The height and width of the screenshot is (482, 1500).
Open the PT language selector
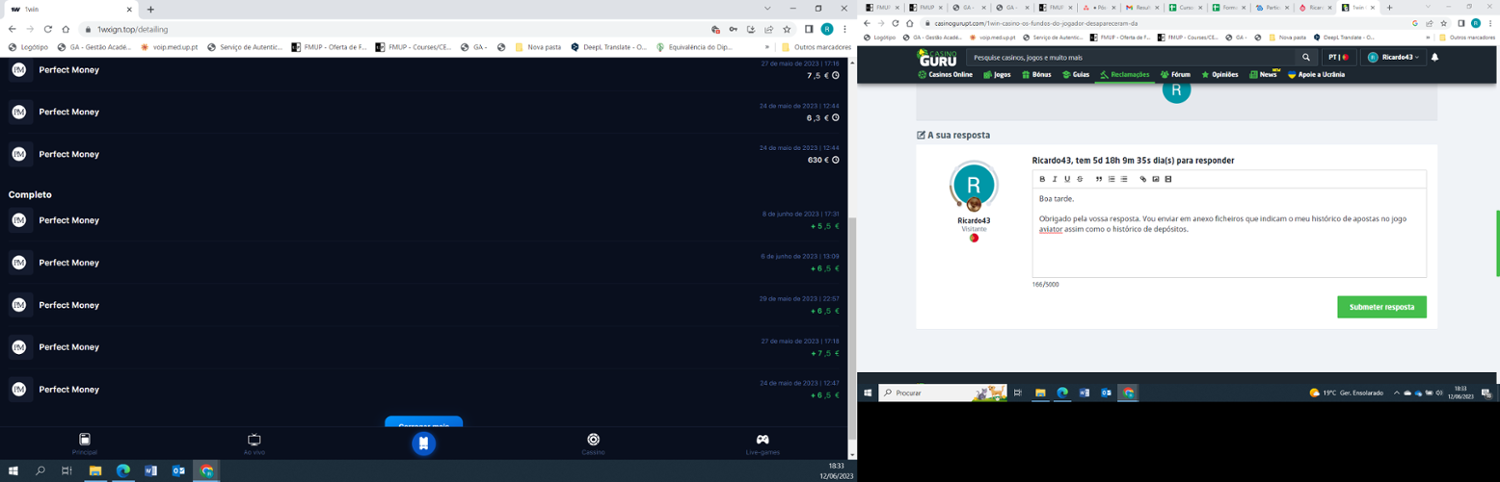click(x=1338, y=57)
